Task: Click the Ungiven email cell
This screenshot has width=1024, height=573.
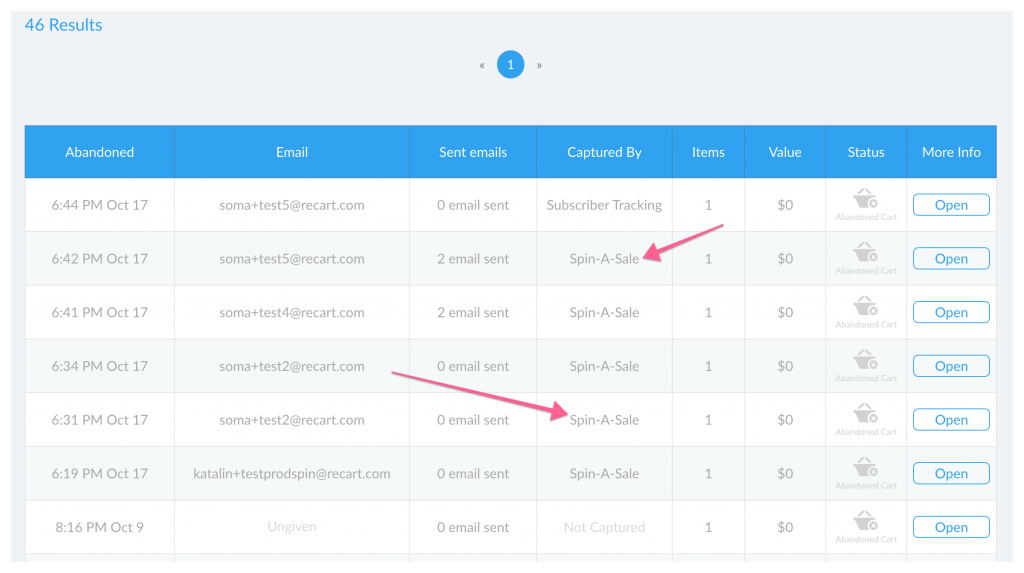Action: pos(292,527)
